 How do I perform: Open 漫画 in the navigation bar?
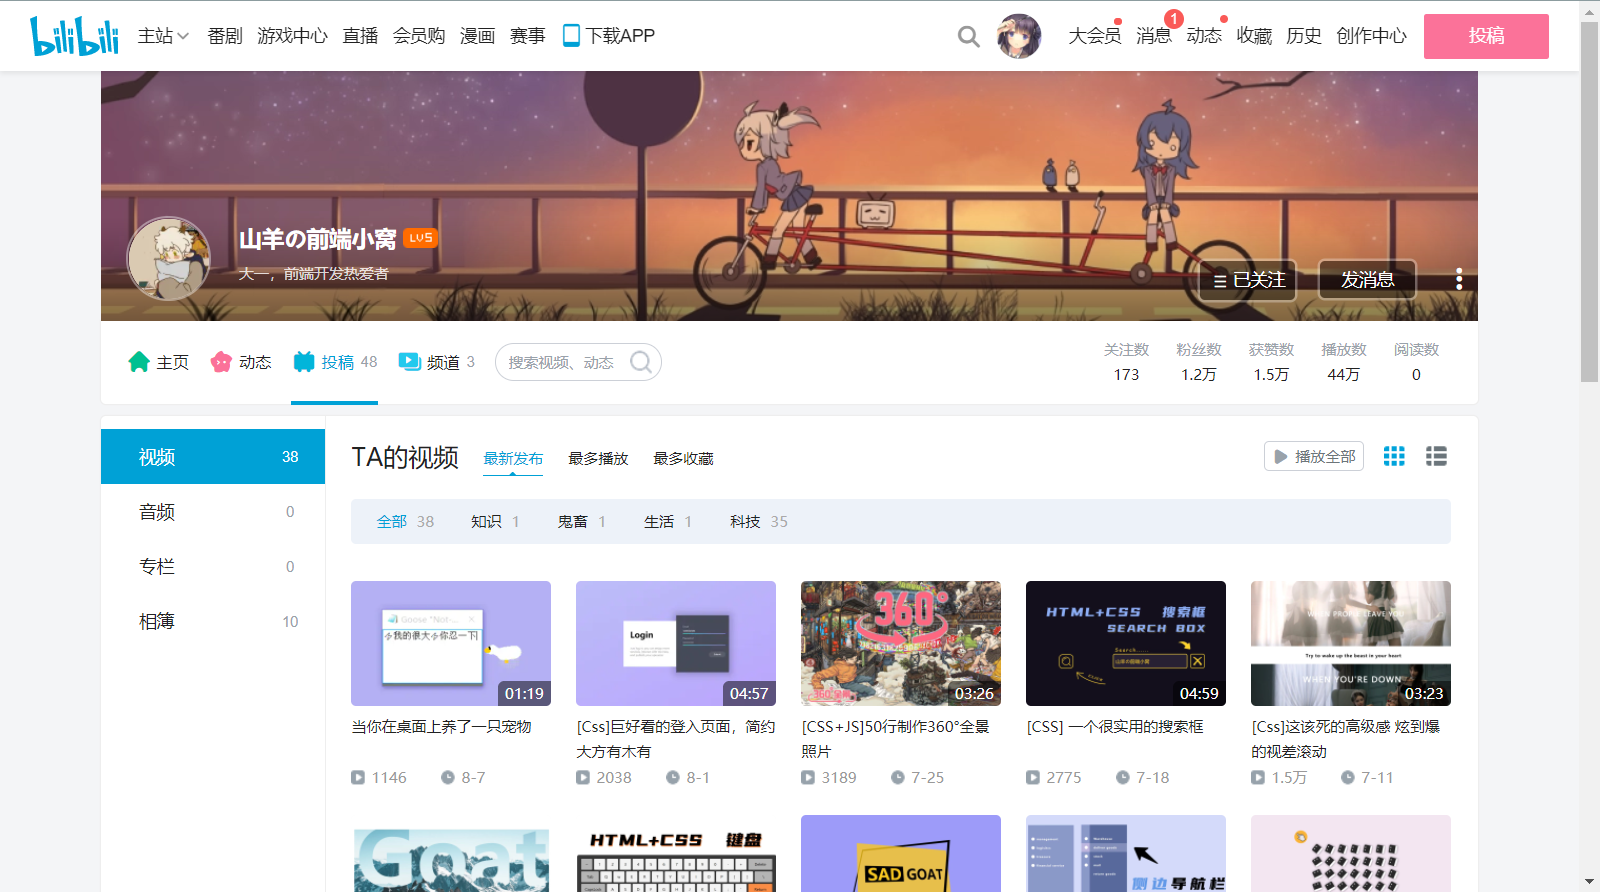pyautogui.click(x=478, y=36)
